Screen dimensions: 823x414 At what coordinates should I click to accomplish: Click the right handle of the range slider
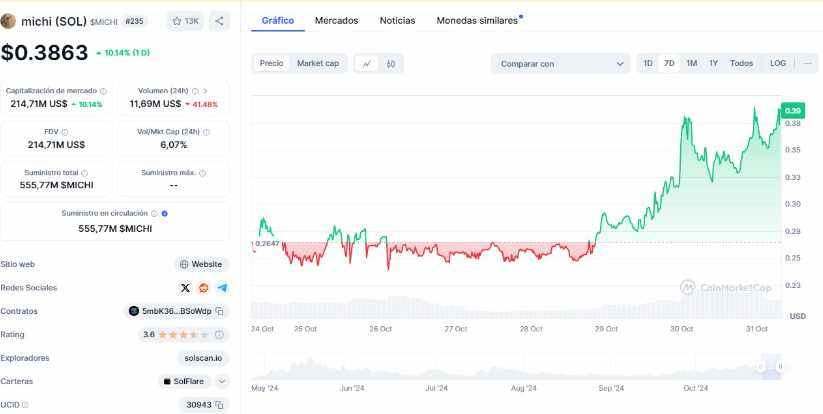click(x=780, y=367)
